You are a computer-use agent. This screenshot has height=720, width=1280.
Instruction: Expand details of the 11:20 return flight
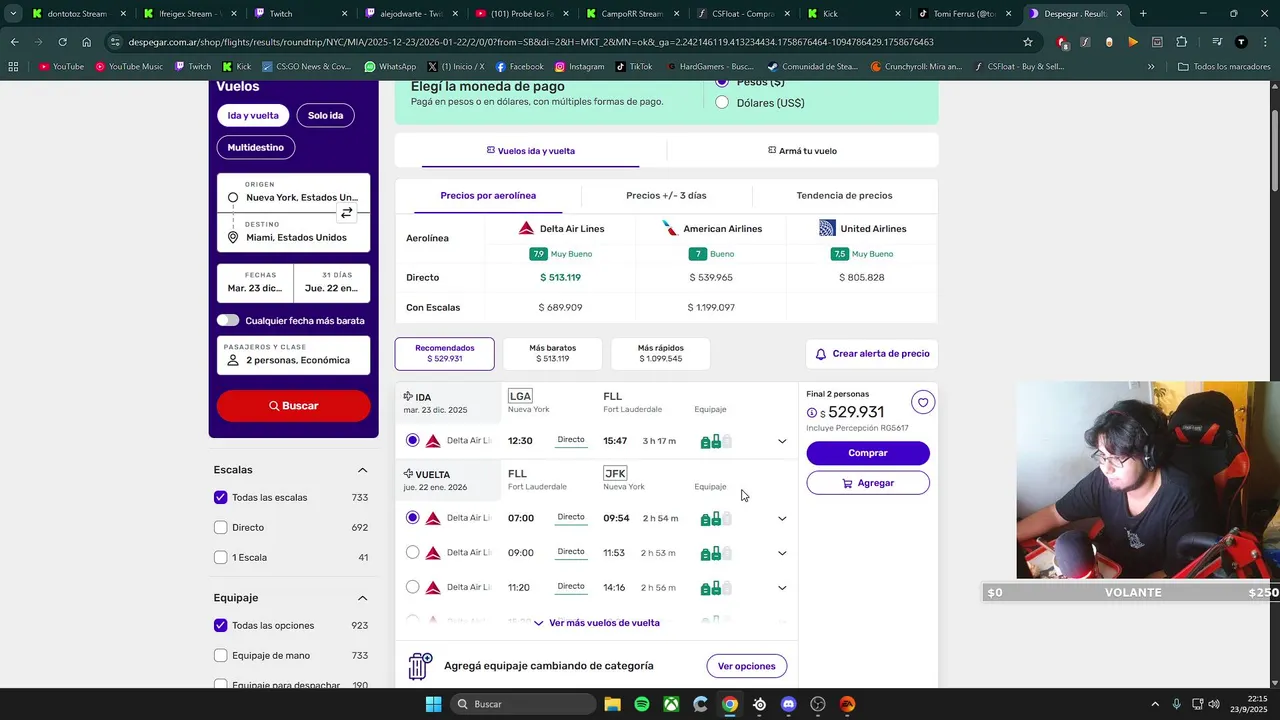[782, 588]
